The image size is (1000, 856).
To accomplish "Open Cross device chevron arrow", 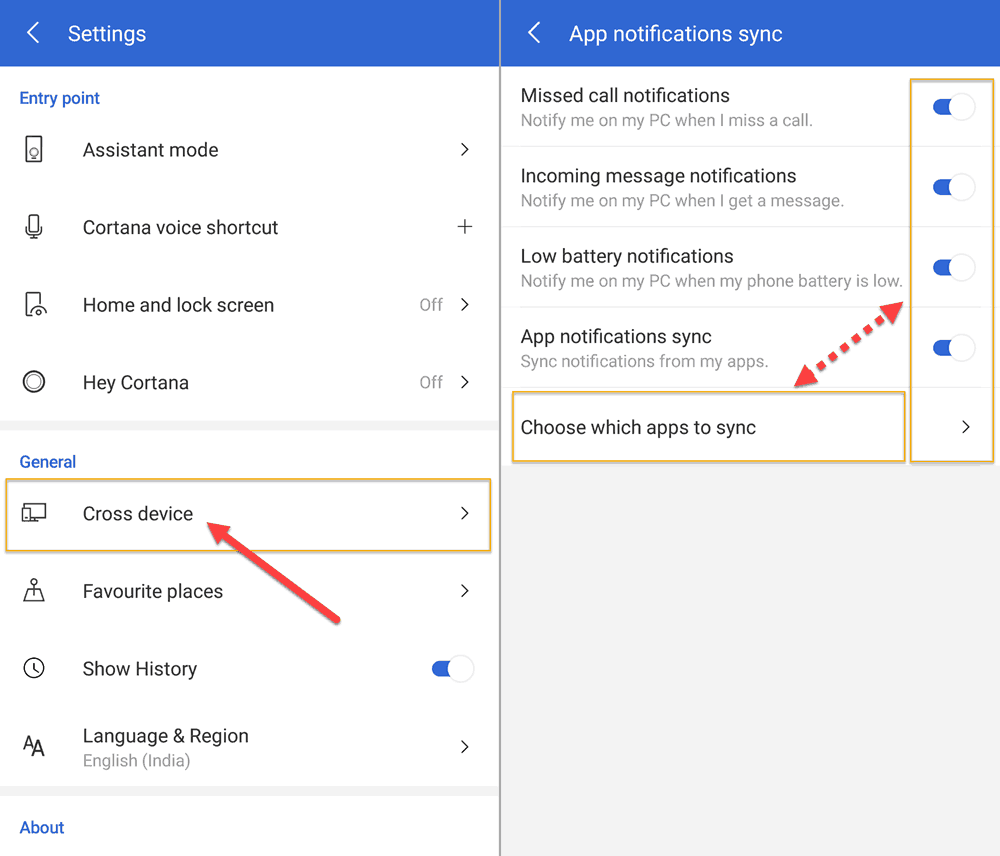I will pyautogui.click(x=465, y=513).
